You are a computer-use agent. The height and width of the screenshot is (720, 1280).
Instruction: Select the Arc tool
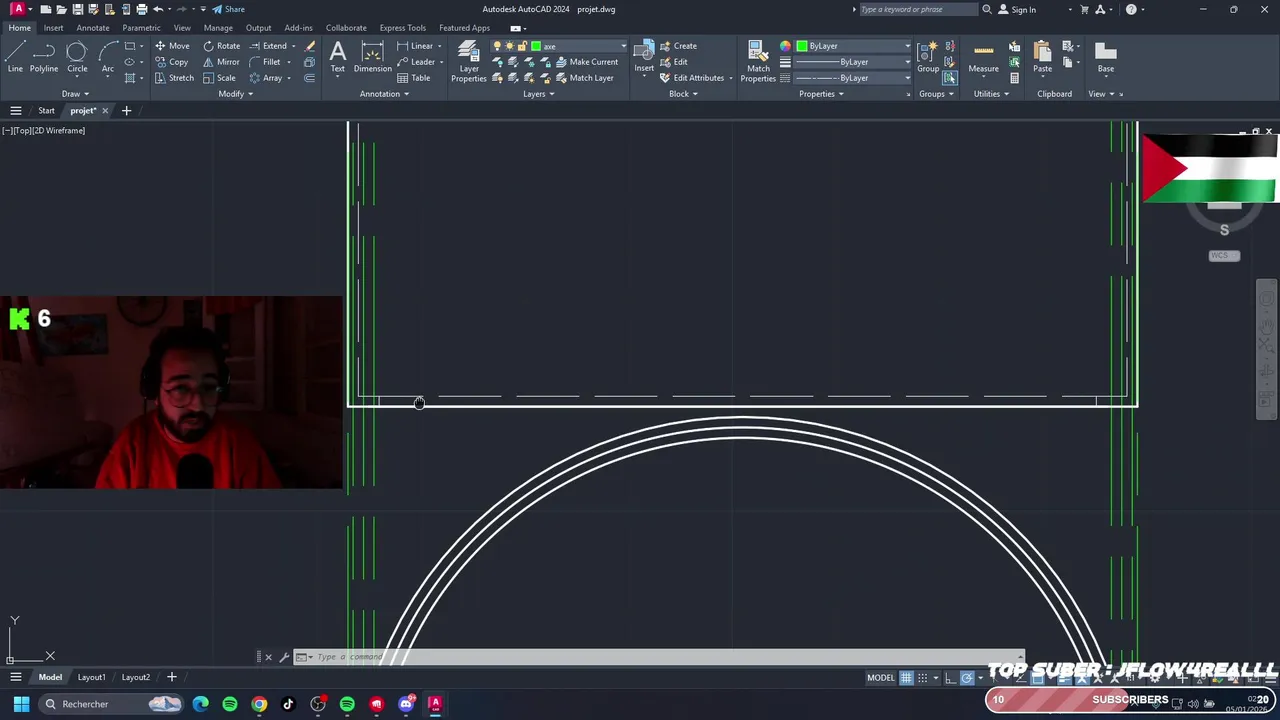click(x=108, y=57)
